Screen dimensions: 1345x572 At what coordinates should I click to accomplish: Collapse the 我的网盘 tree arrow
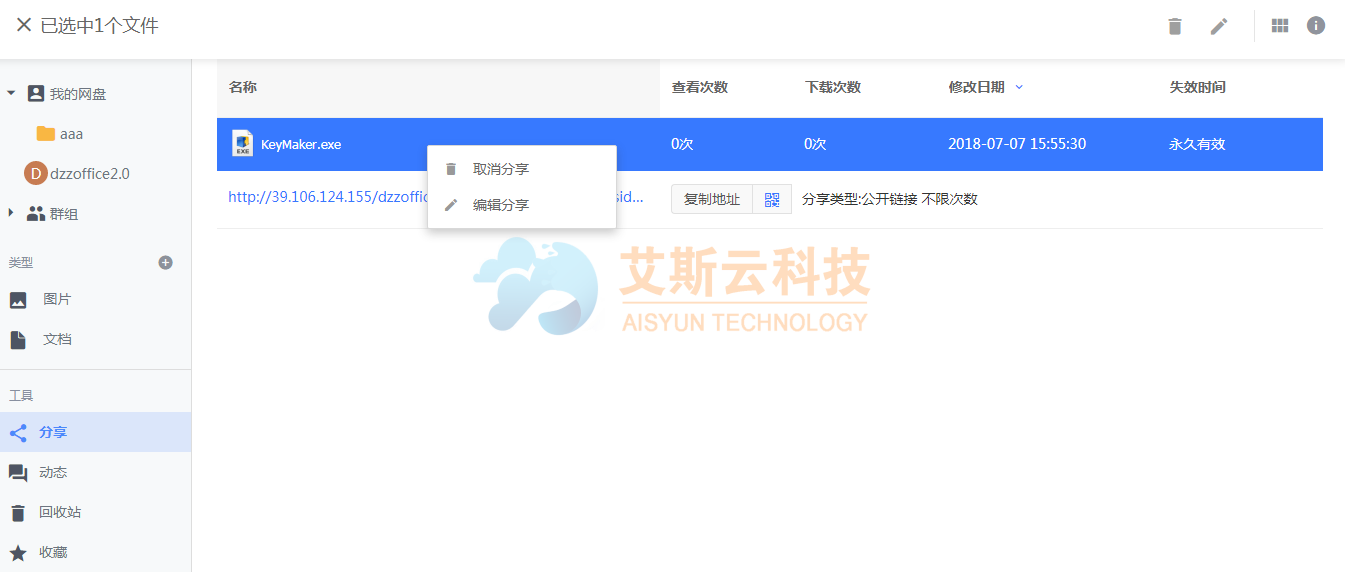coord(11,93)
